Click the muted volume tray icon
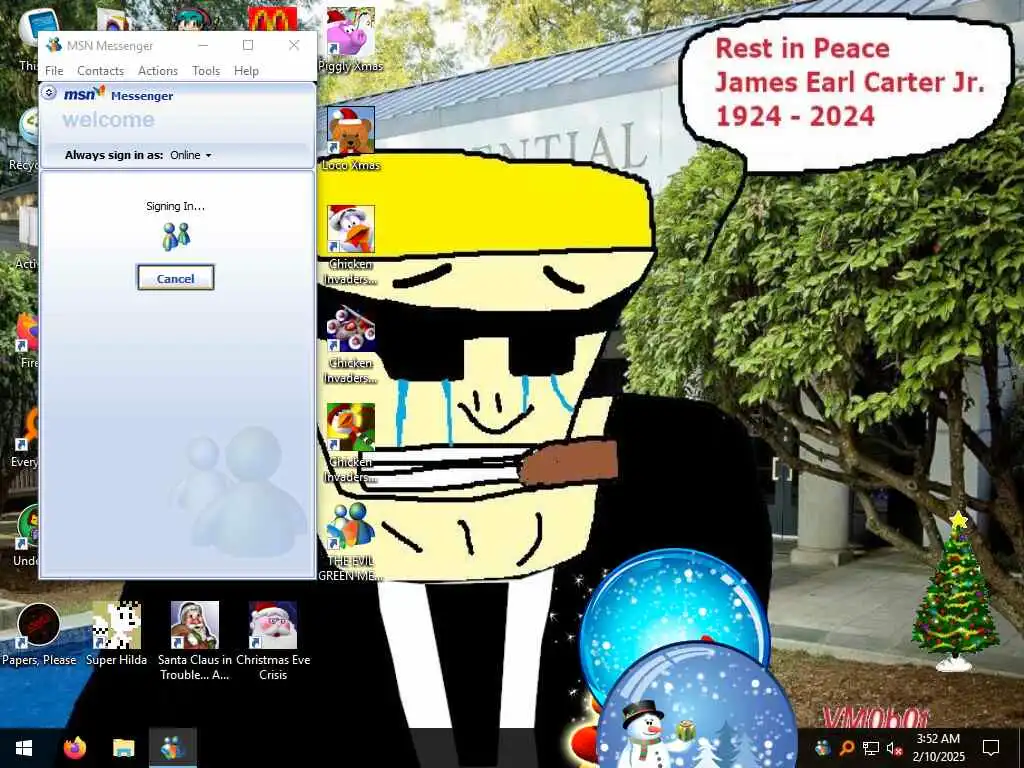This screenshot has width=1024, height=768. (894, 748)
